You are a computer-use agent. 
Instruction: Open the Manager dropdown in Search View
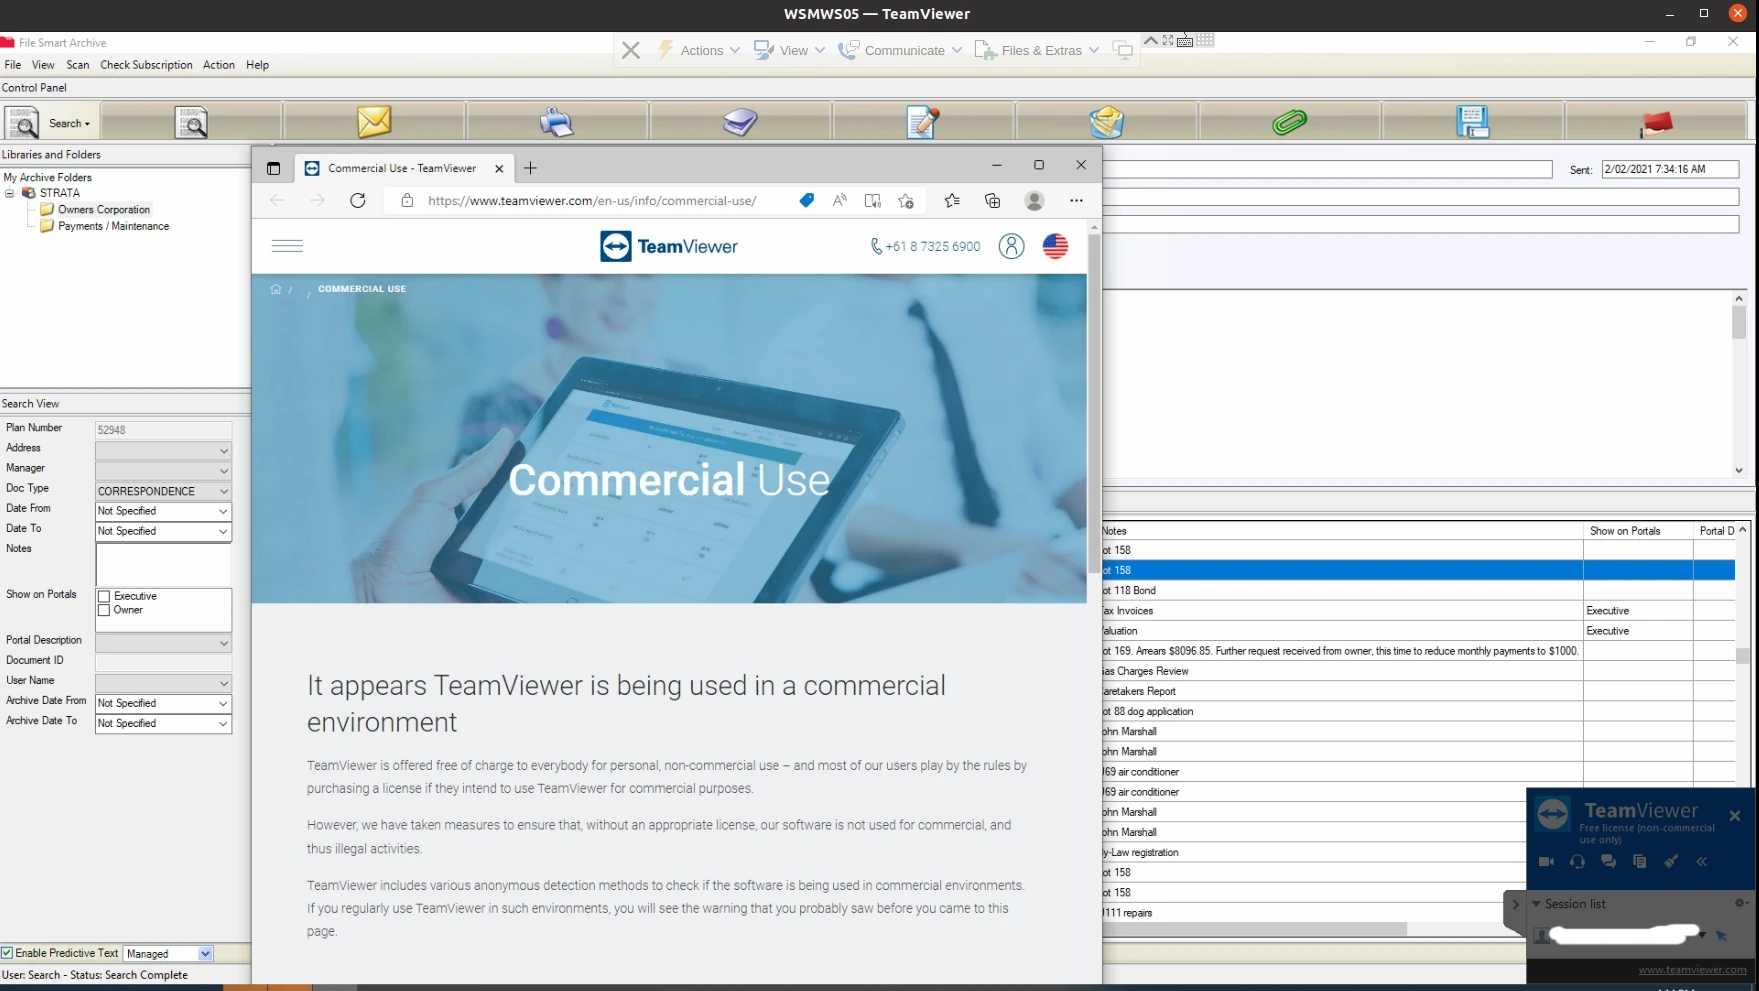[223, 471]
